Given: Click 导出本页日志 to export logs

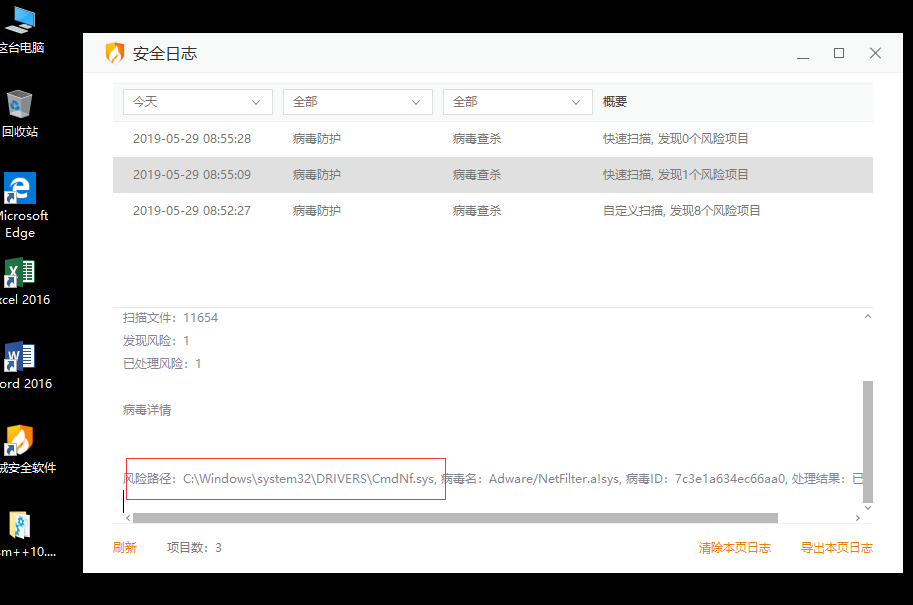Looking at the screenshot, I should 837,547.
